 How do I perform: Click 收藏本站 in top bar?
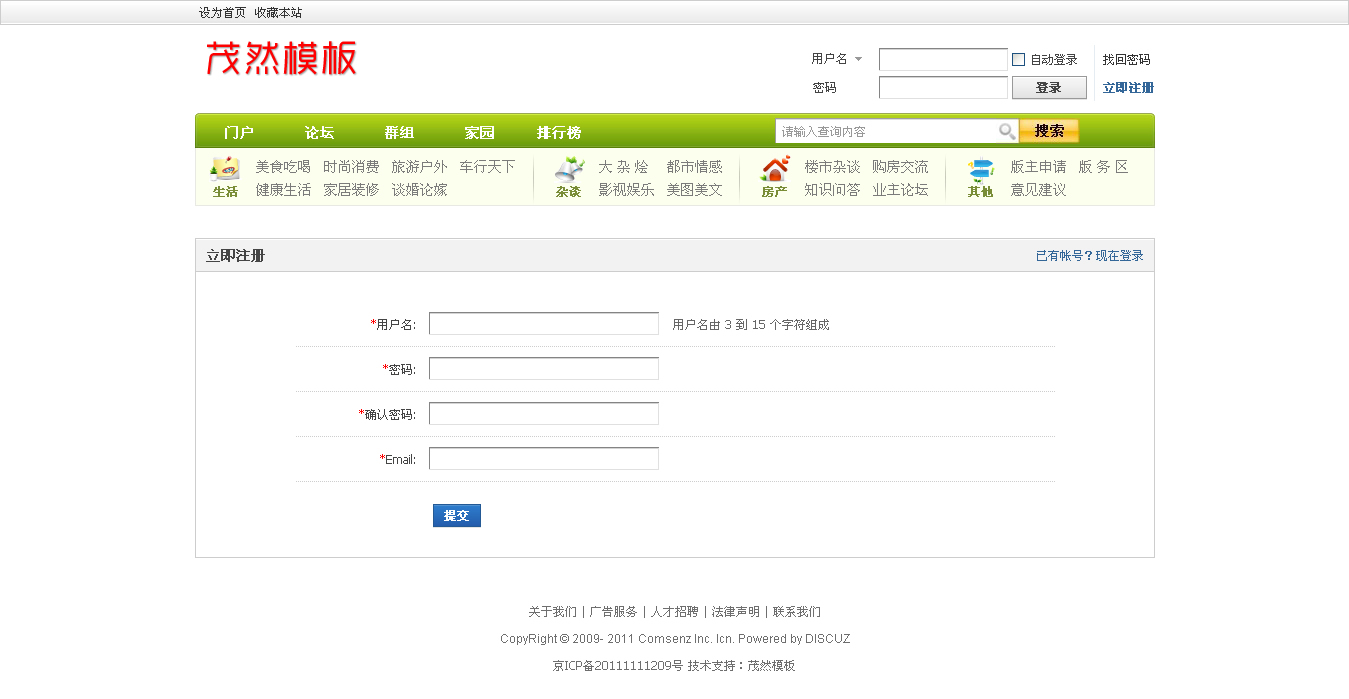278,13
